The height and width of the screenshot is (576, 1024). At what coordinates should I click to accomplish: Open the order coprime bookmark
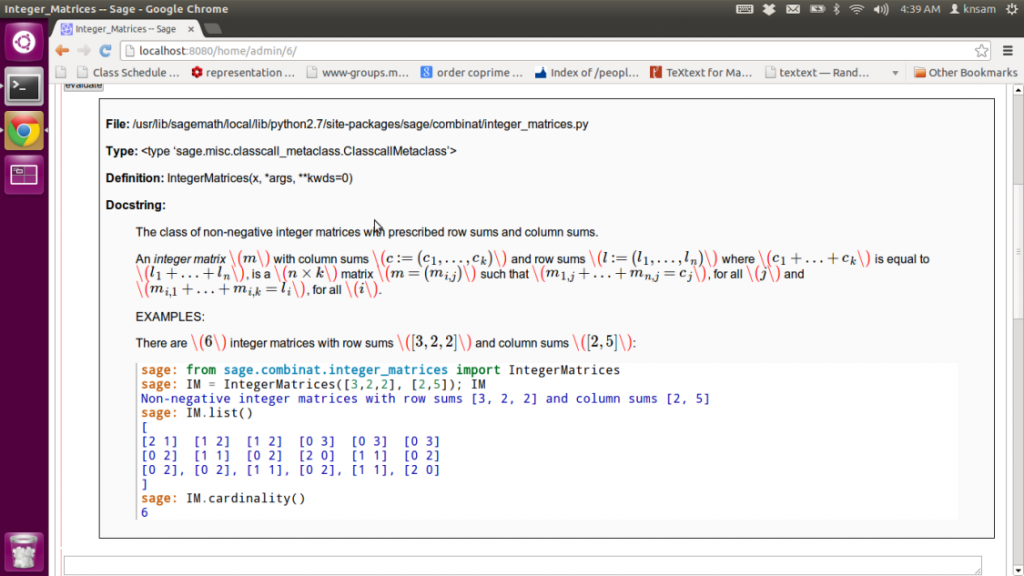(472, 72)
